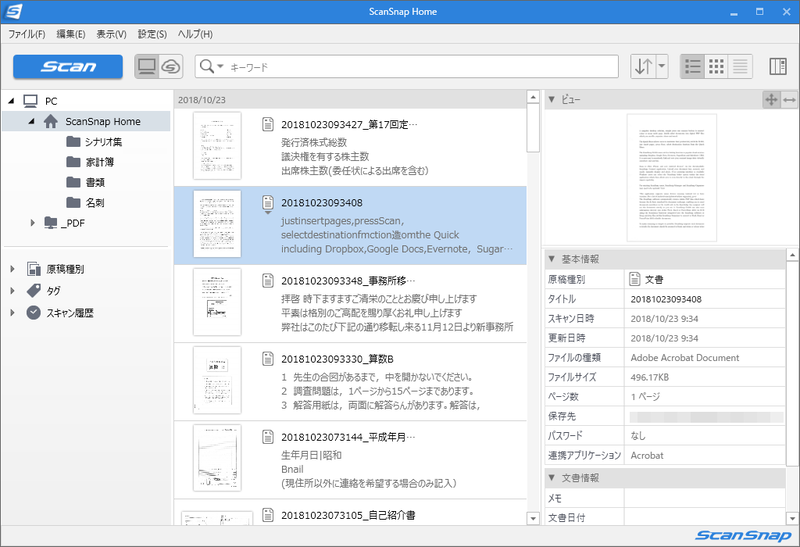Switch to ScanSnap Cloud view icon

171,66
